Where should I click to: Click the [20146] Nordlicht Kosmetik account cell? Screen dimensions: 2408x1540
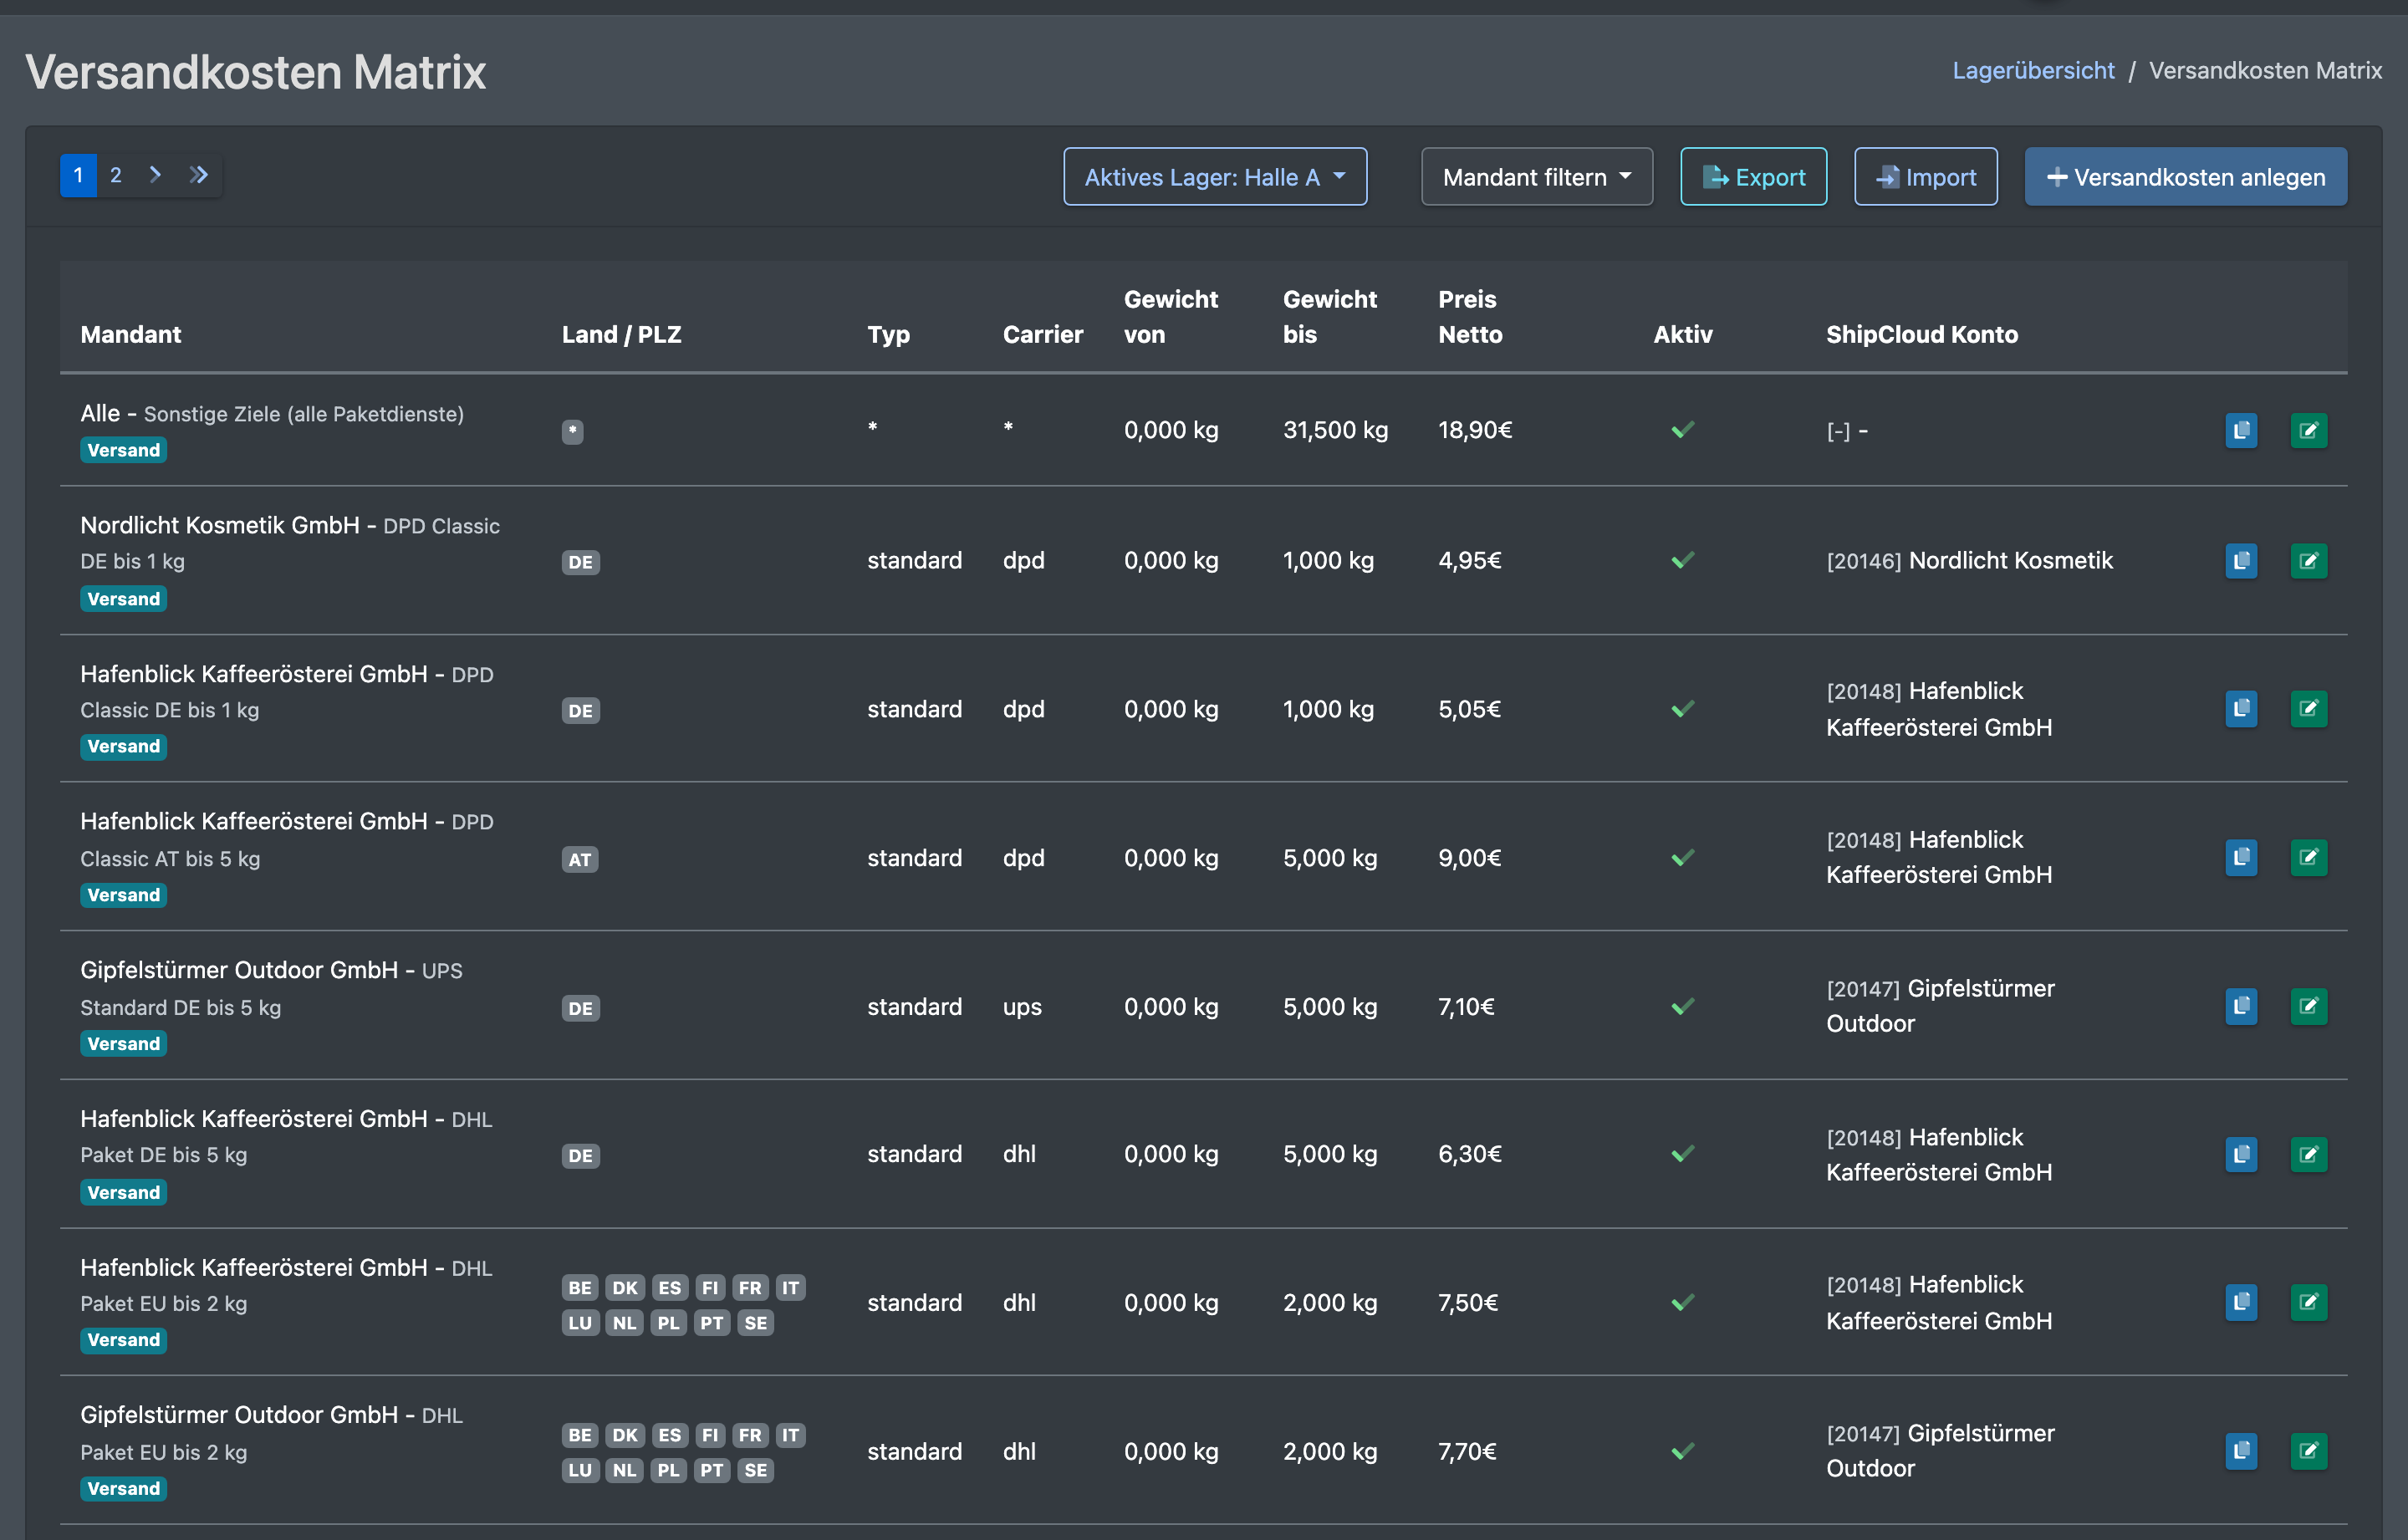(x=1969, y=560)
